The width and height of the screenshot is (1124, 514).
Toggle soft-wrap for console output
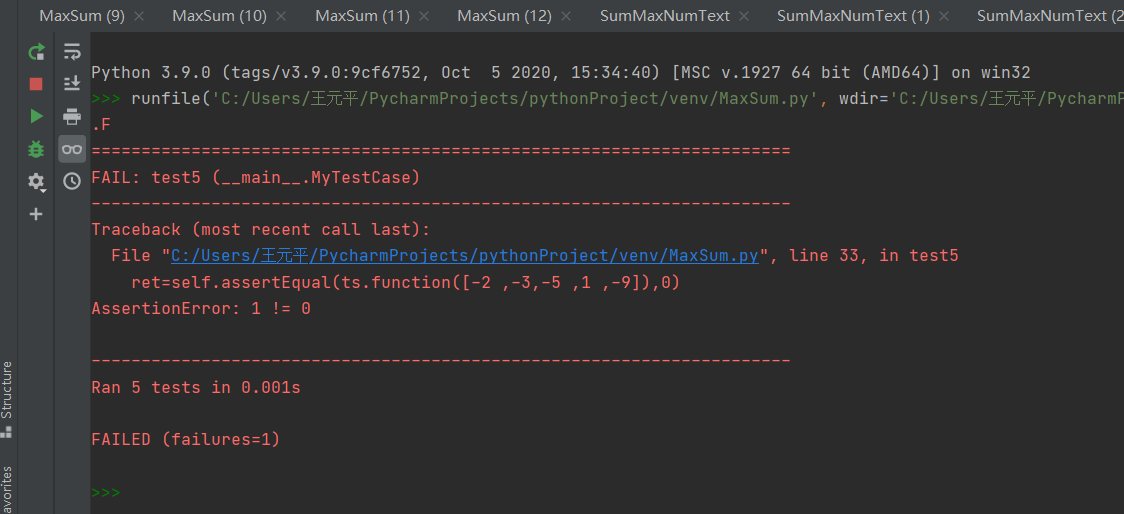72,52
